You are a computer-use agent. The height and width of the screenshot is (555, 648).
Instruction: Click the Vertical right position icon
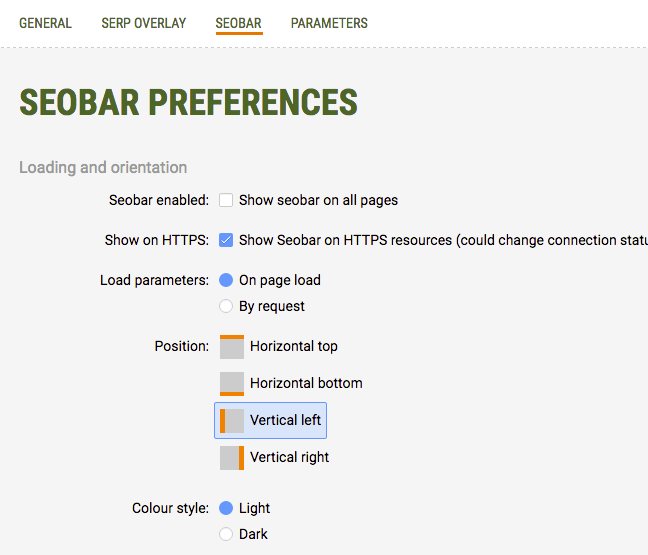(232, 458)
